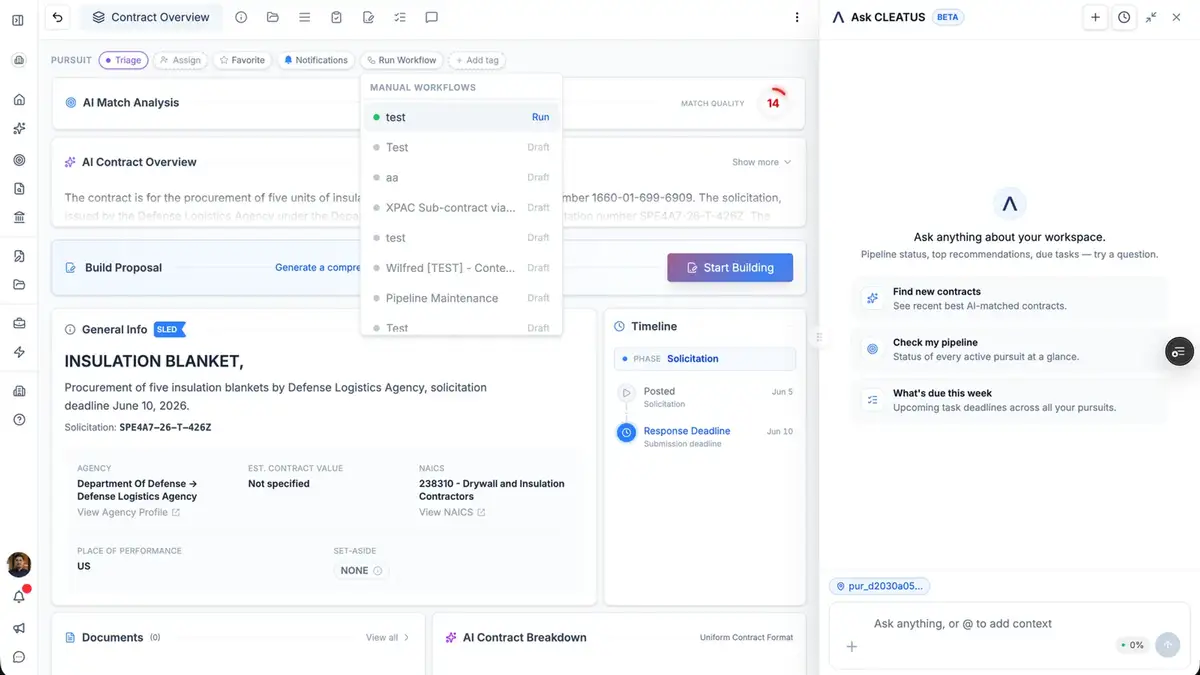Viewport: 1200px width, 675px height.
Task: Open the briefcase icon in left sidebar
Action: pyautogui.click(x=19, y=323)
